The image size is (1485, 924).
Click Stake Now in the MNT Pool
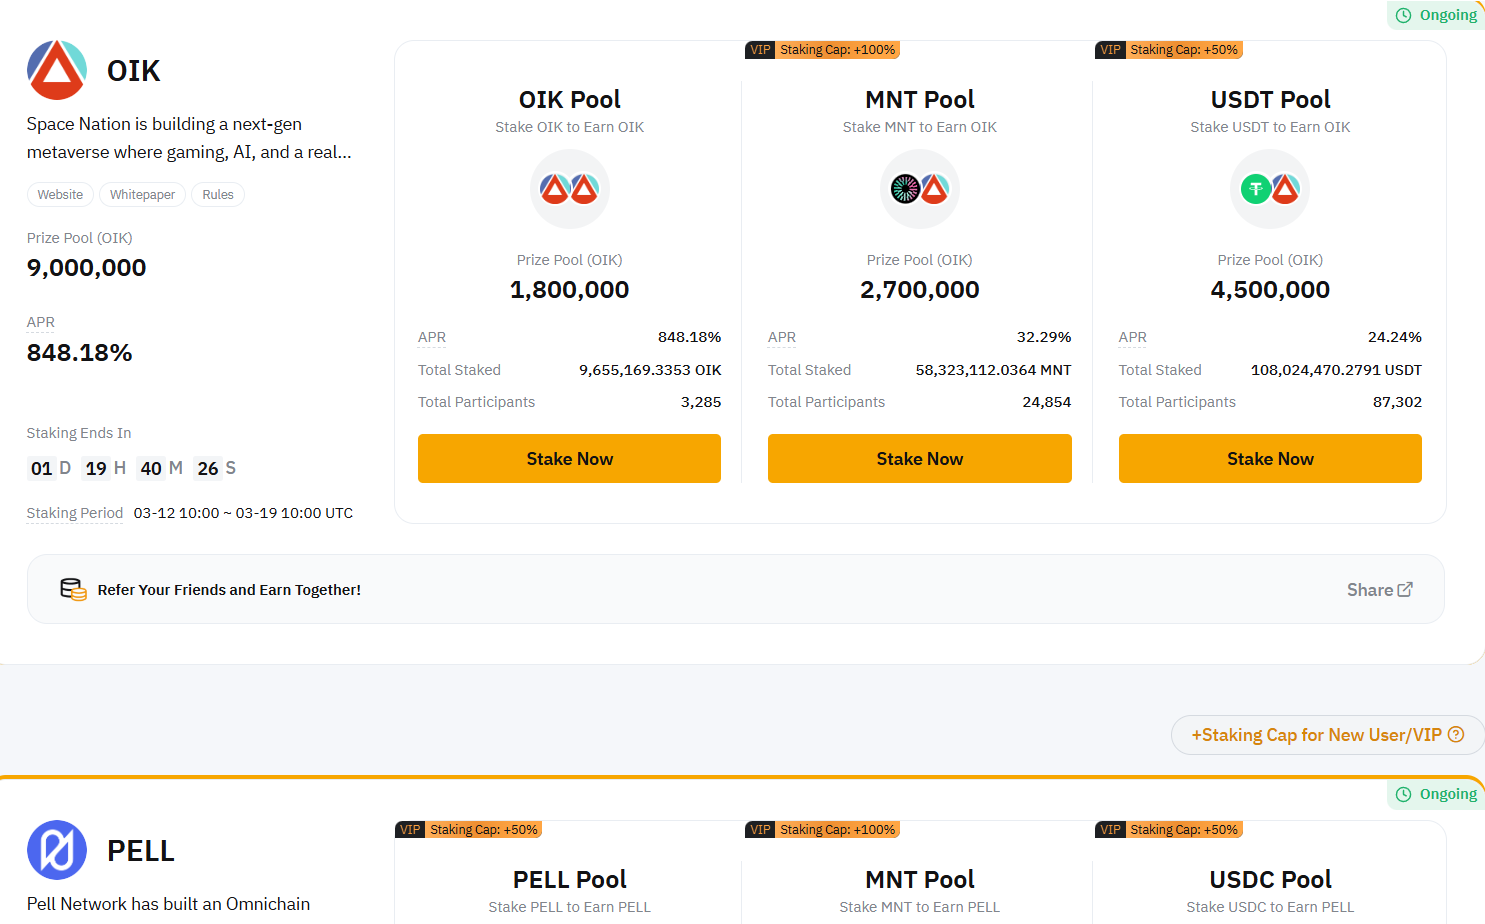point(920,459)
